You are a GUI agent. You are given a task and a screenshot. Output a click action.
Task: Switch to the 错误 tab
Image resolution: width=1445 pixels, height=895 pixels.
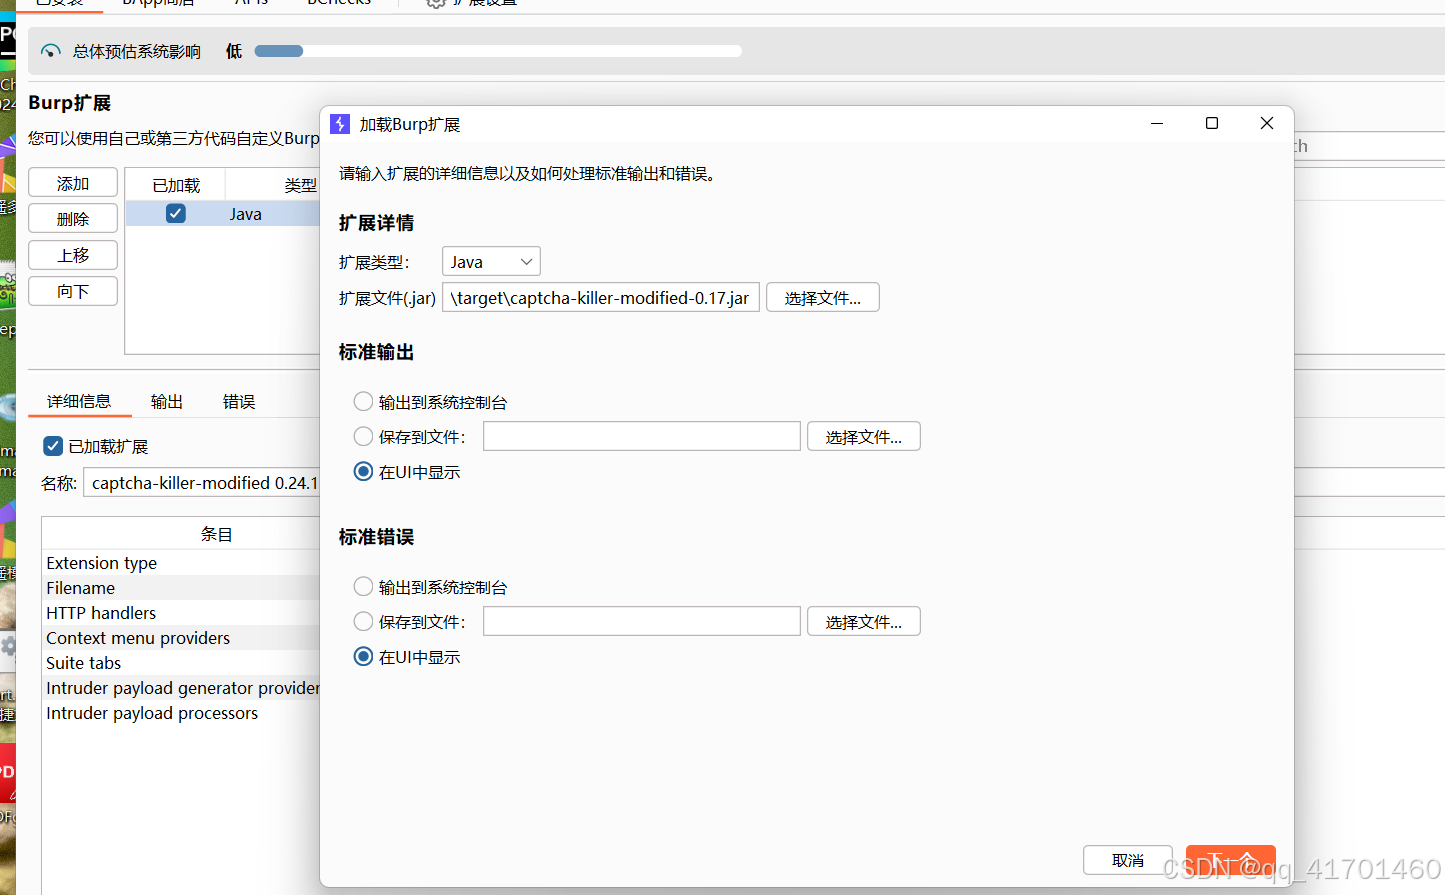[x=239, y=401]
